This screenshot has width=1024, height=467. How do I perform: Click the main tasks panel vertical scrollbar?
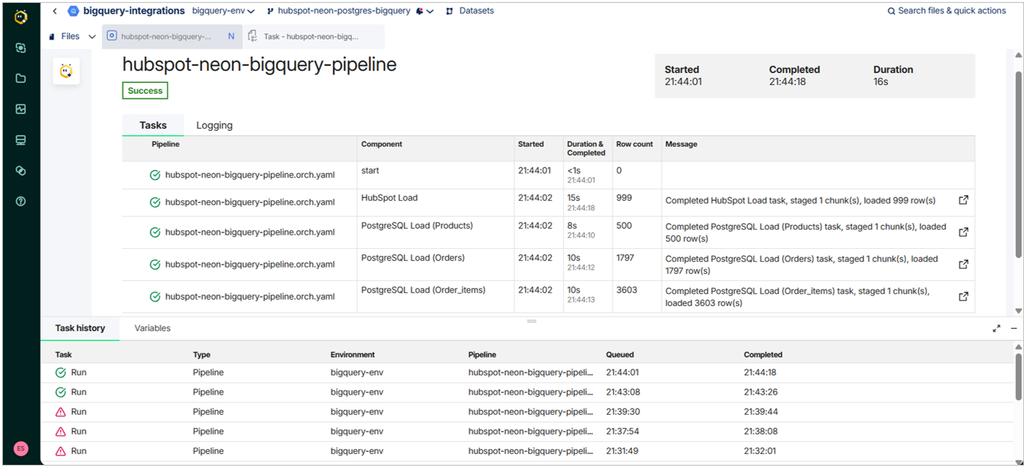tap(1018, 163)
